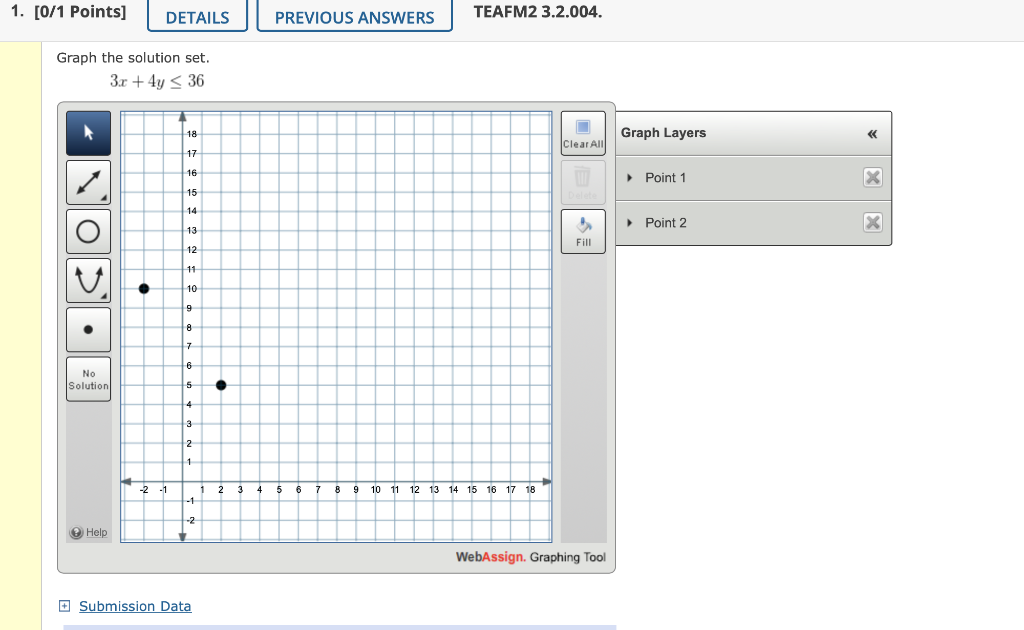Screen dimensions: 1024x630
Task: Click the Delete icon button
Action: 583,182
